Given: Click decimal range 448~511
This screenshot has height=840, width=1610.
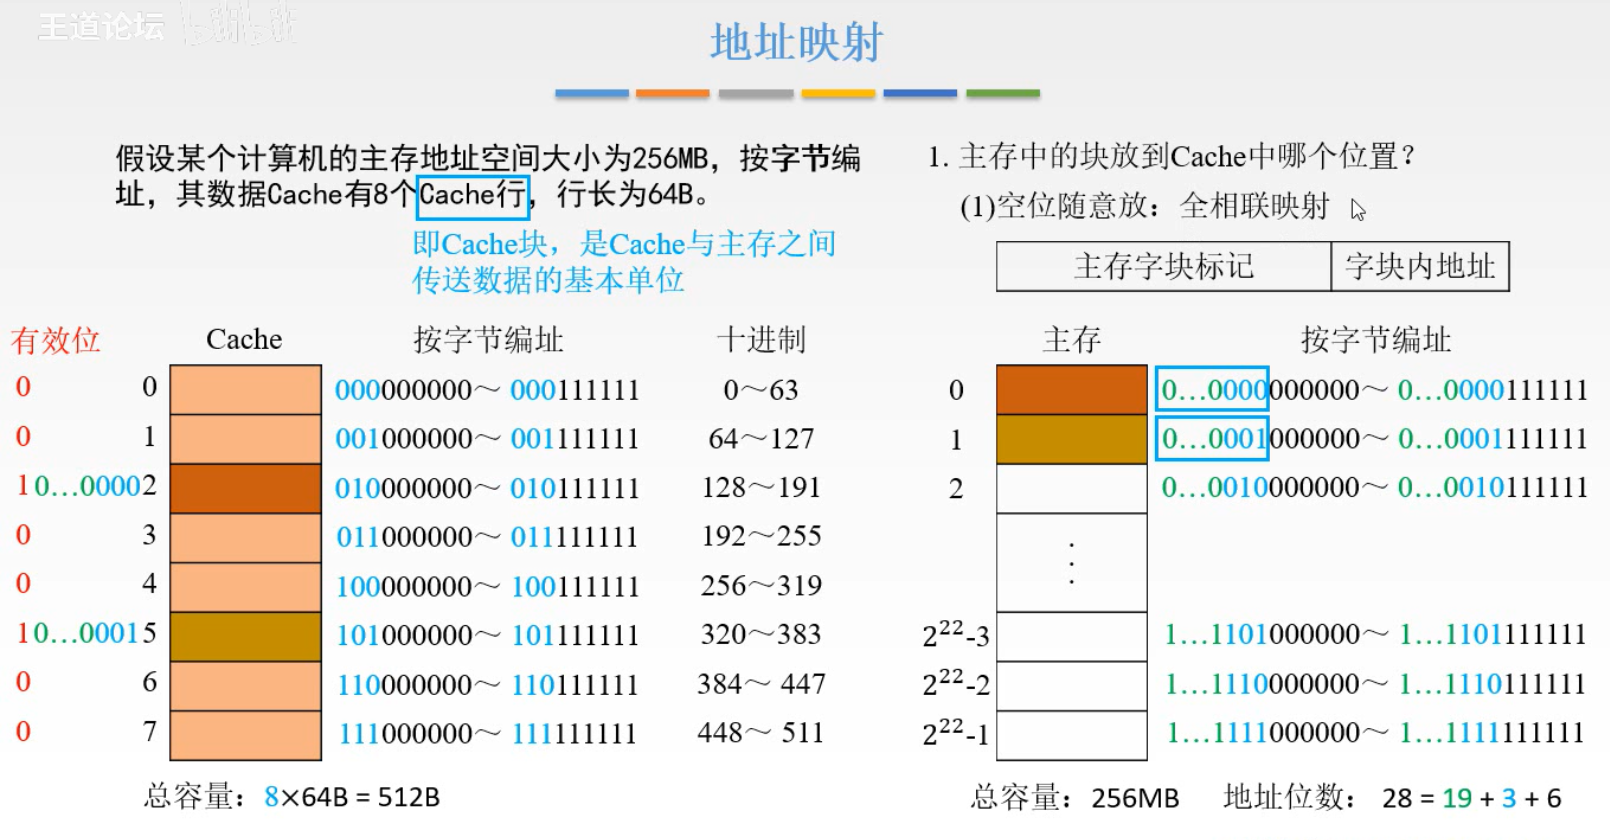Looking at the screenshot, I should (761, 733).
